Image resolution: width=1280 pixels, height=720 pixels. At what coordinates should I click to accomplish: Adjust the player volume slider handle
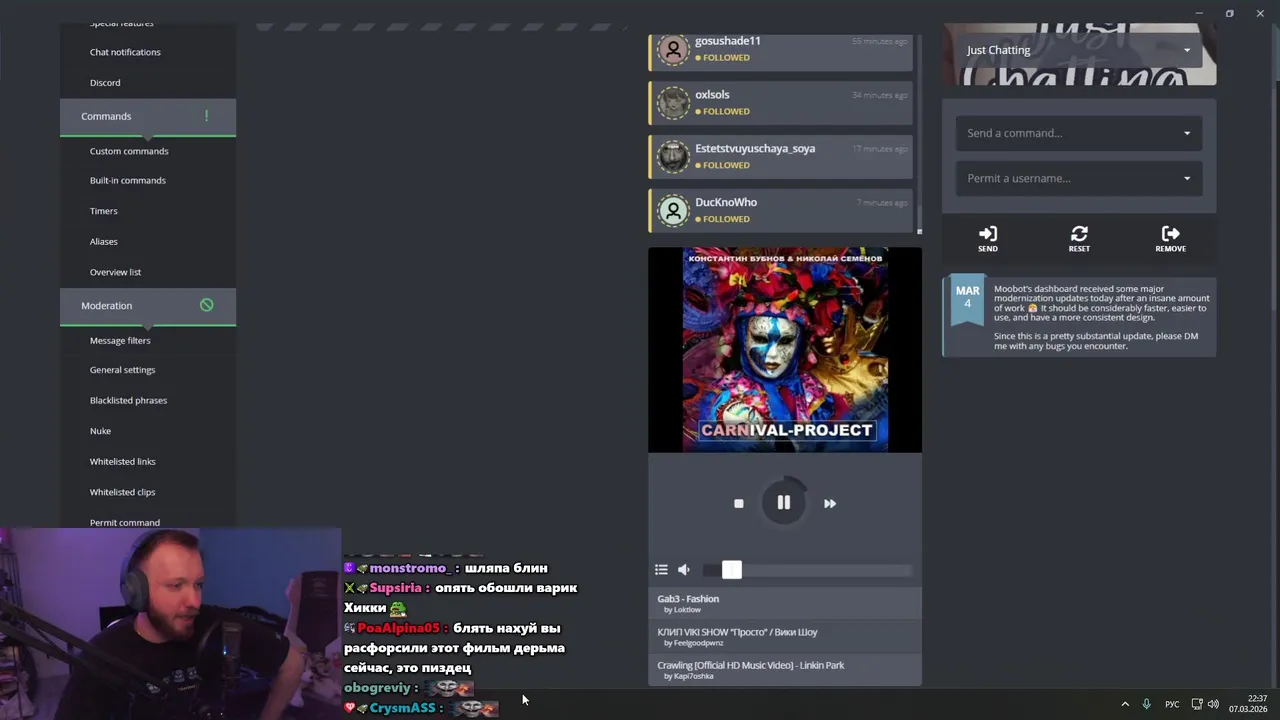pos(732,570)
